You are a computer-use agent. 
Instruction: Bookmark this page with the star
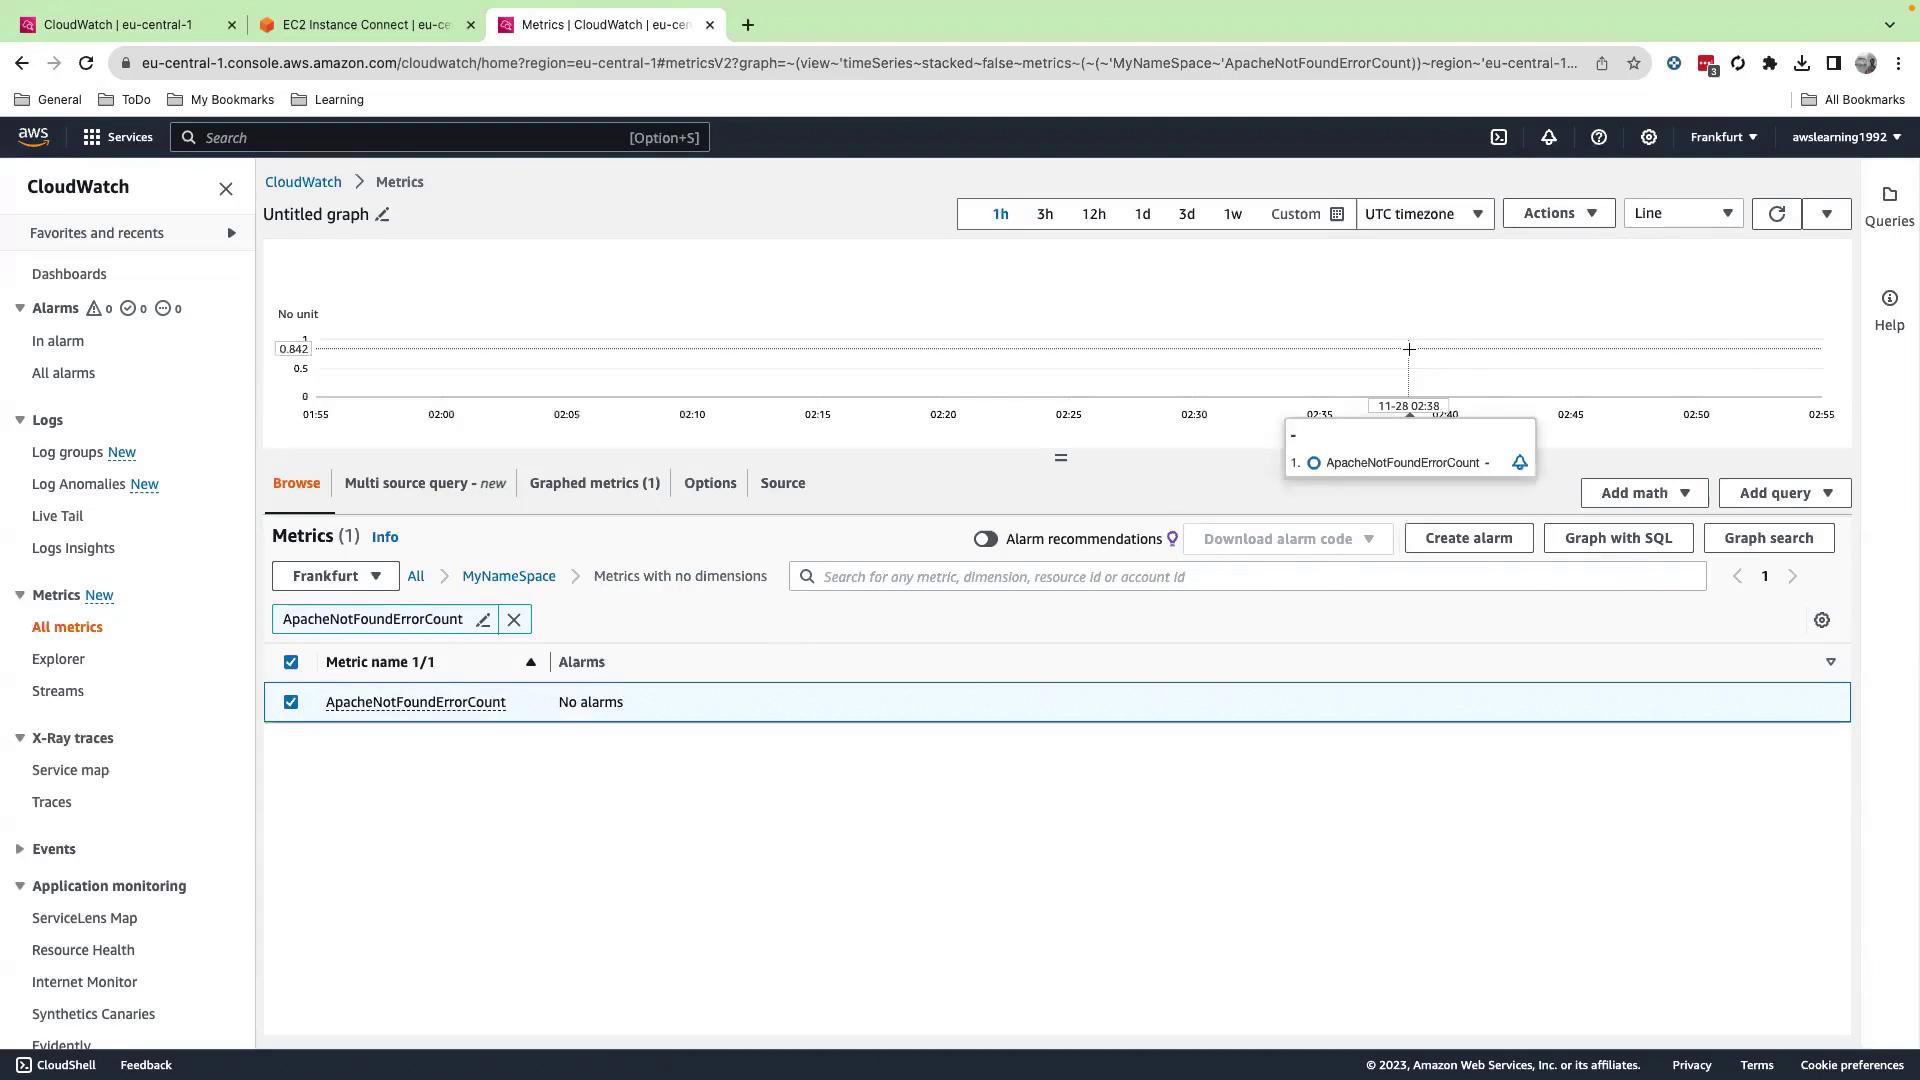coord(1633,63)
